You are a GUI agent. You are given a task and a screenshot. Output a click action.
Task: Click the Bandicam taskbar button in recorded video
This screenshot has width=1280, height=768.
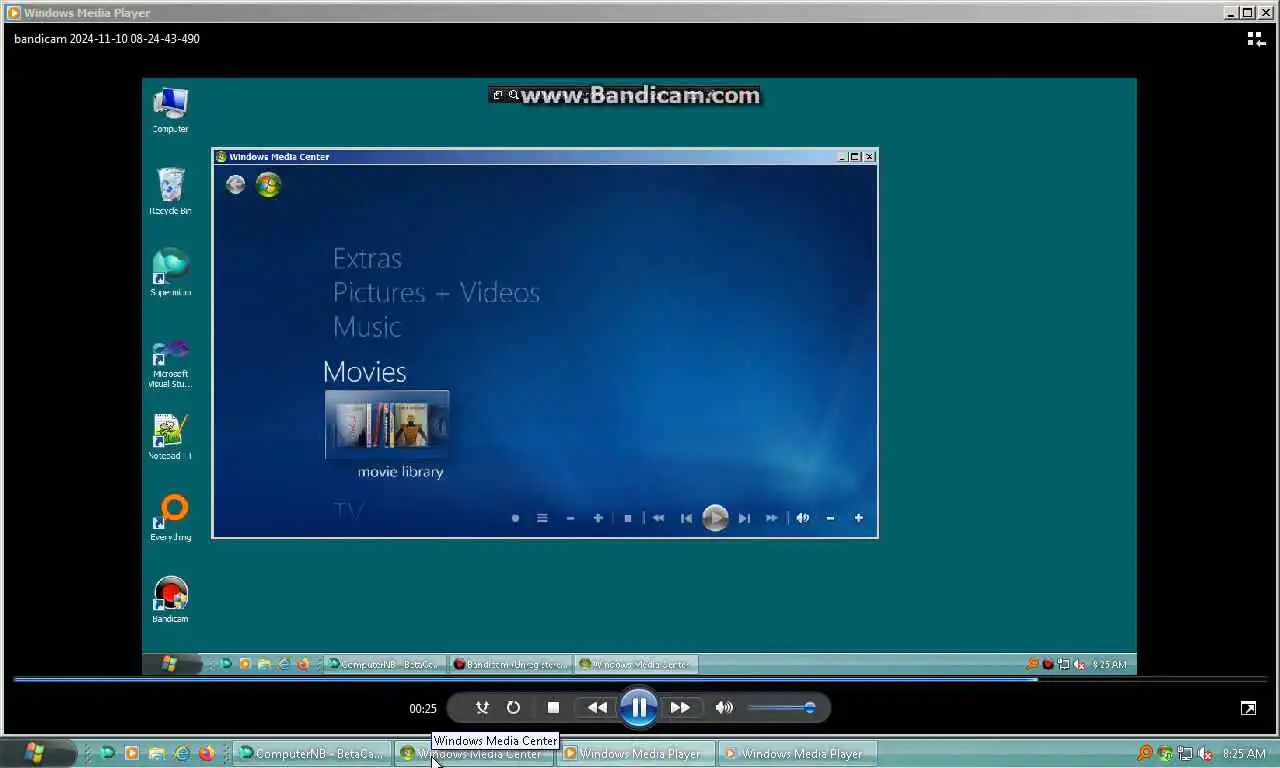tap(509, 664)
